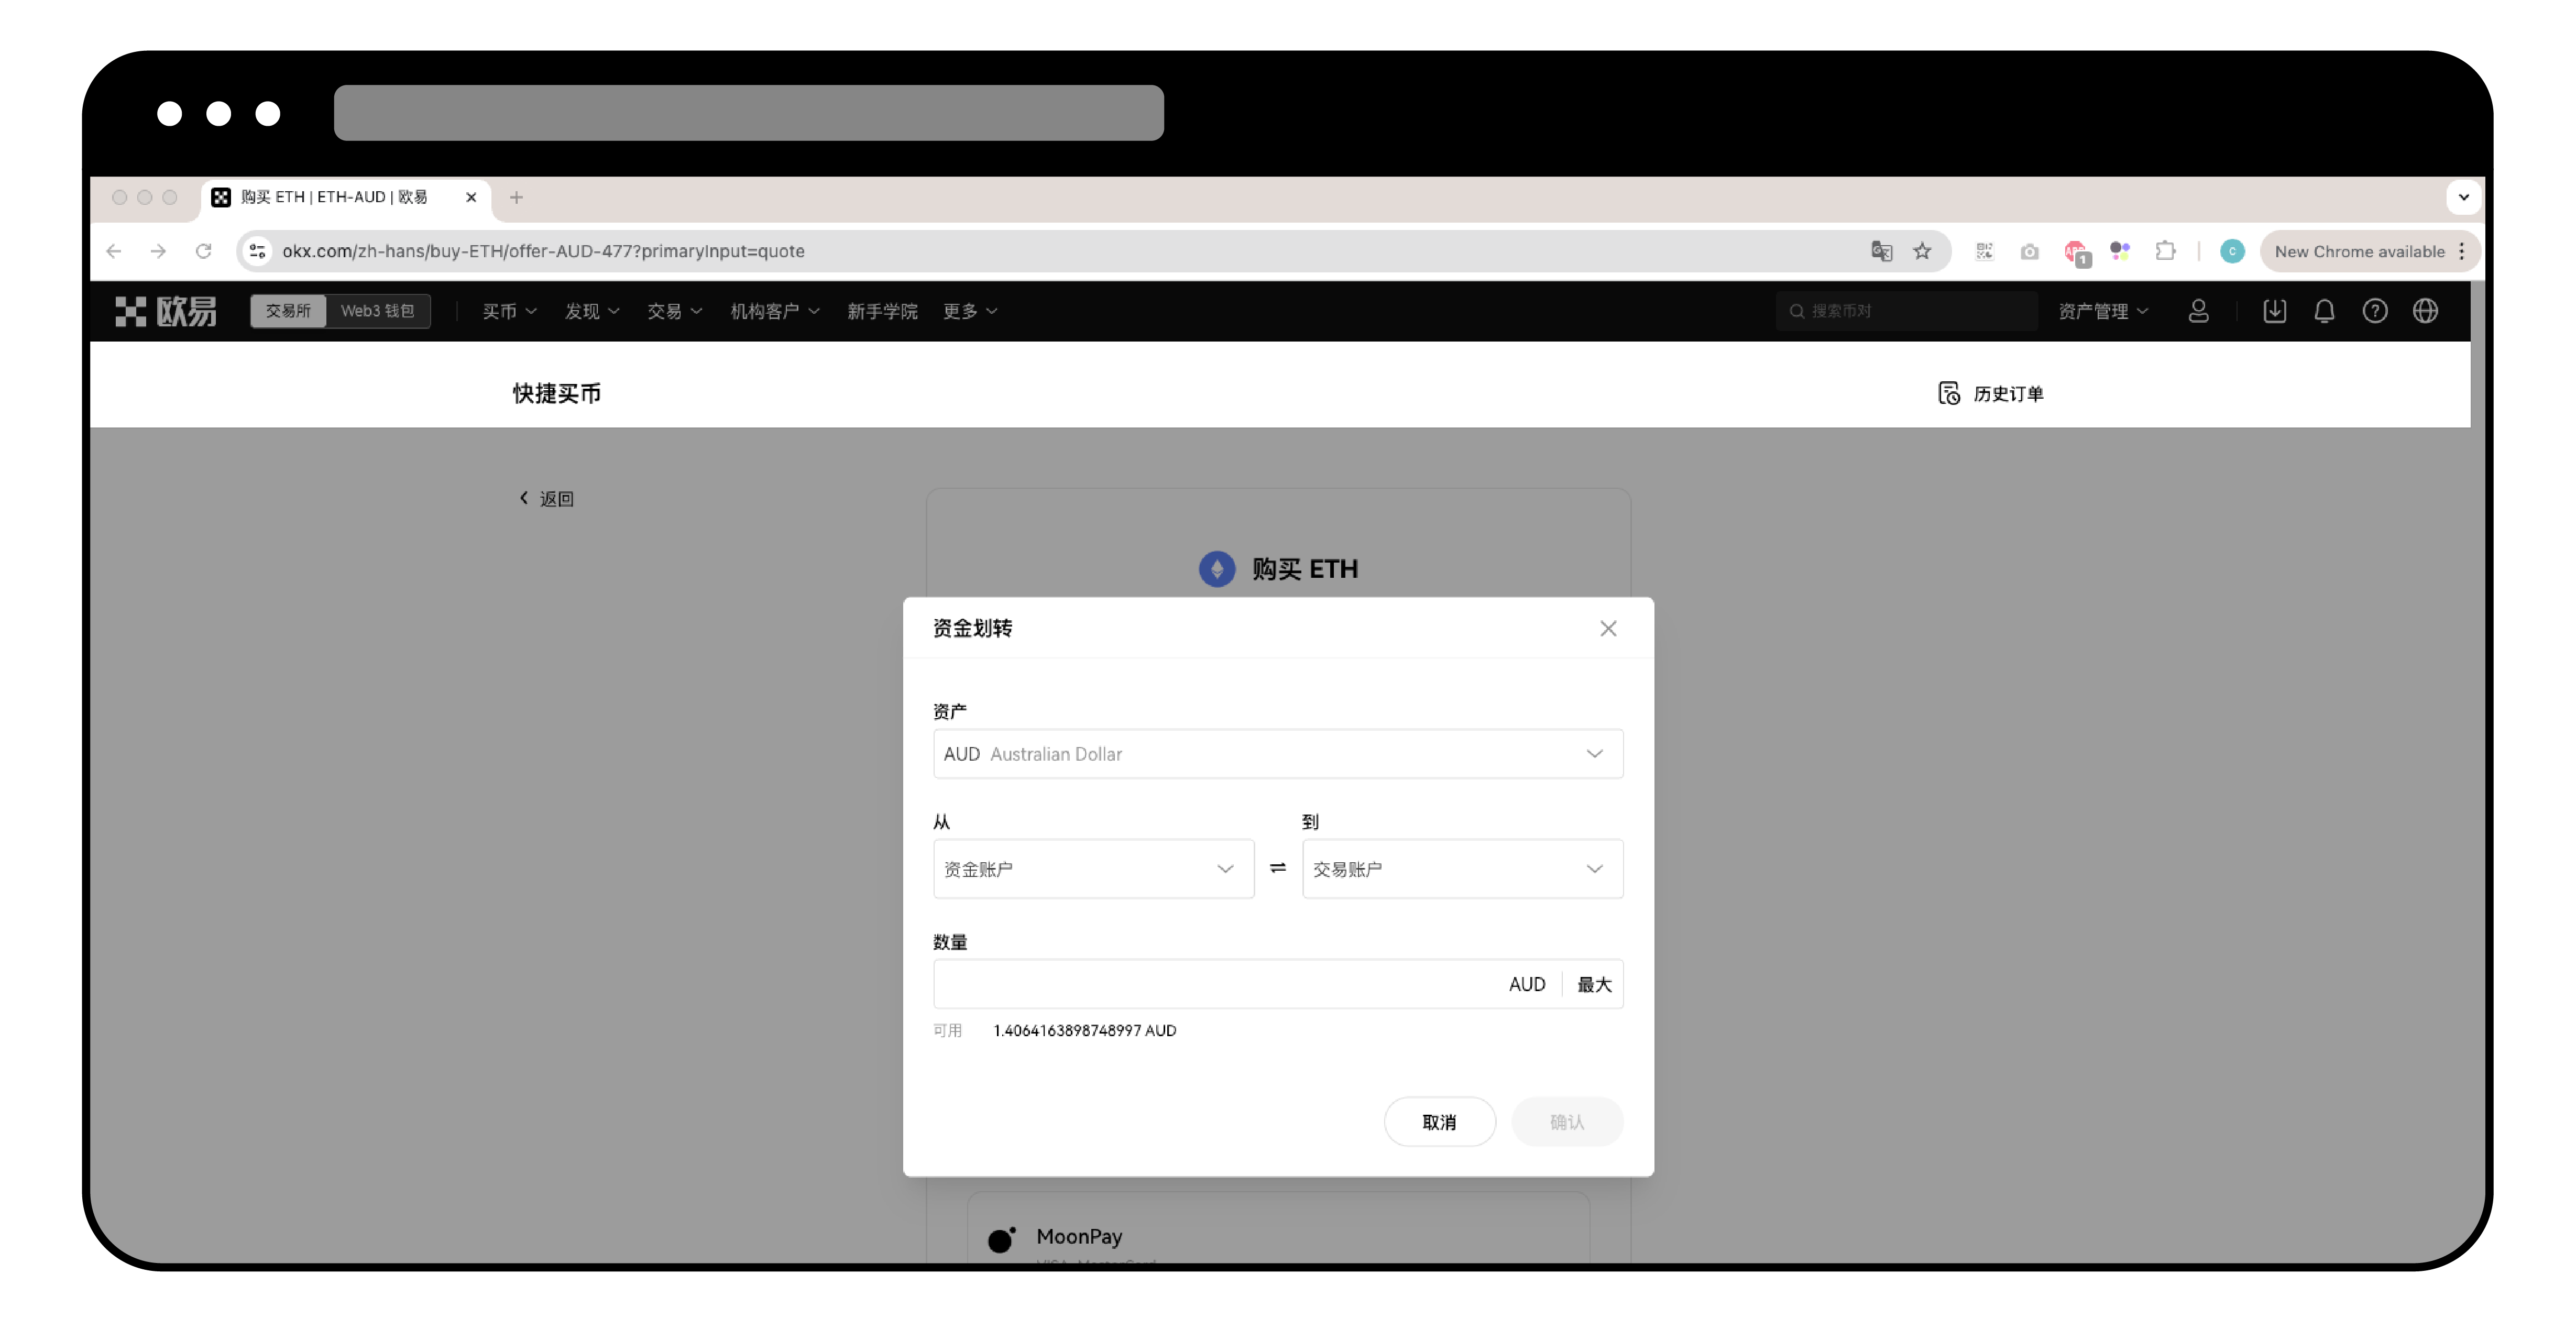Open the 资金账户 source account dropdown

[1092, 868]
